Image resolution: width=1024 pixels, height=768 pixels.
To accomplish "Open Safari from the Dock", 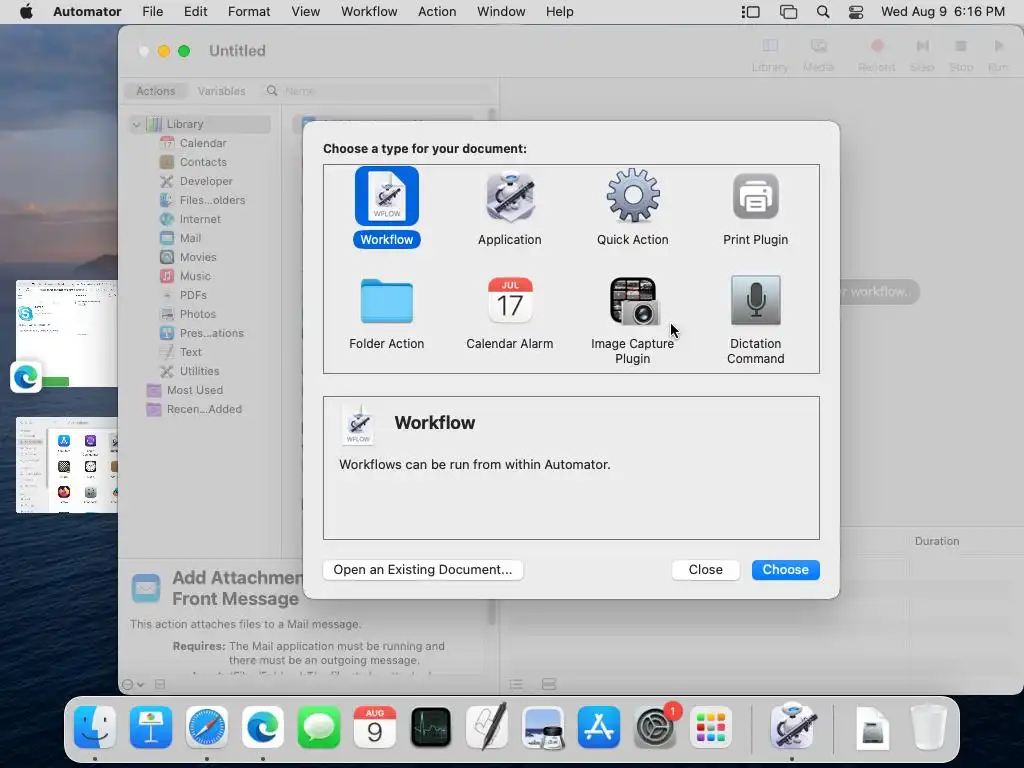I will [x=207, y=728].
